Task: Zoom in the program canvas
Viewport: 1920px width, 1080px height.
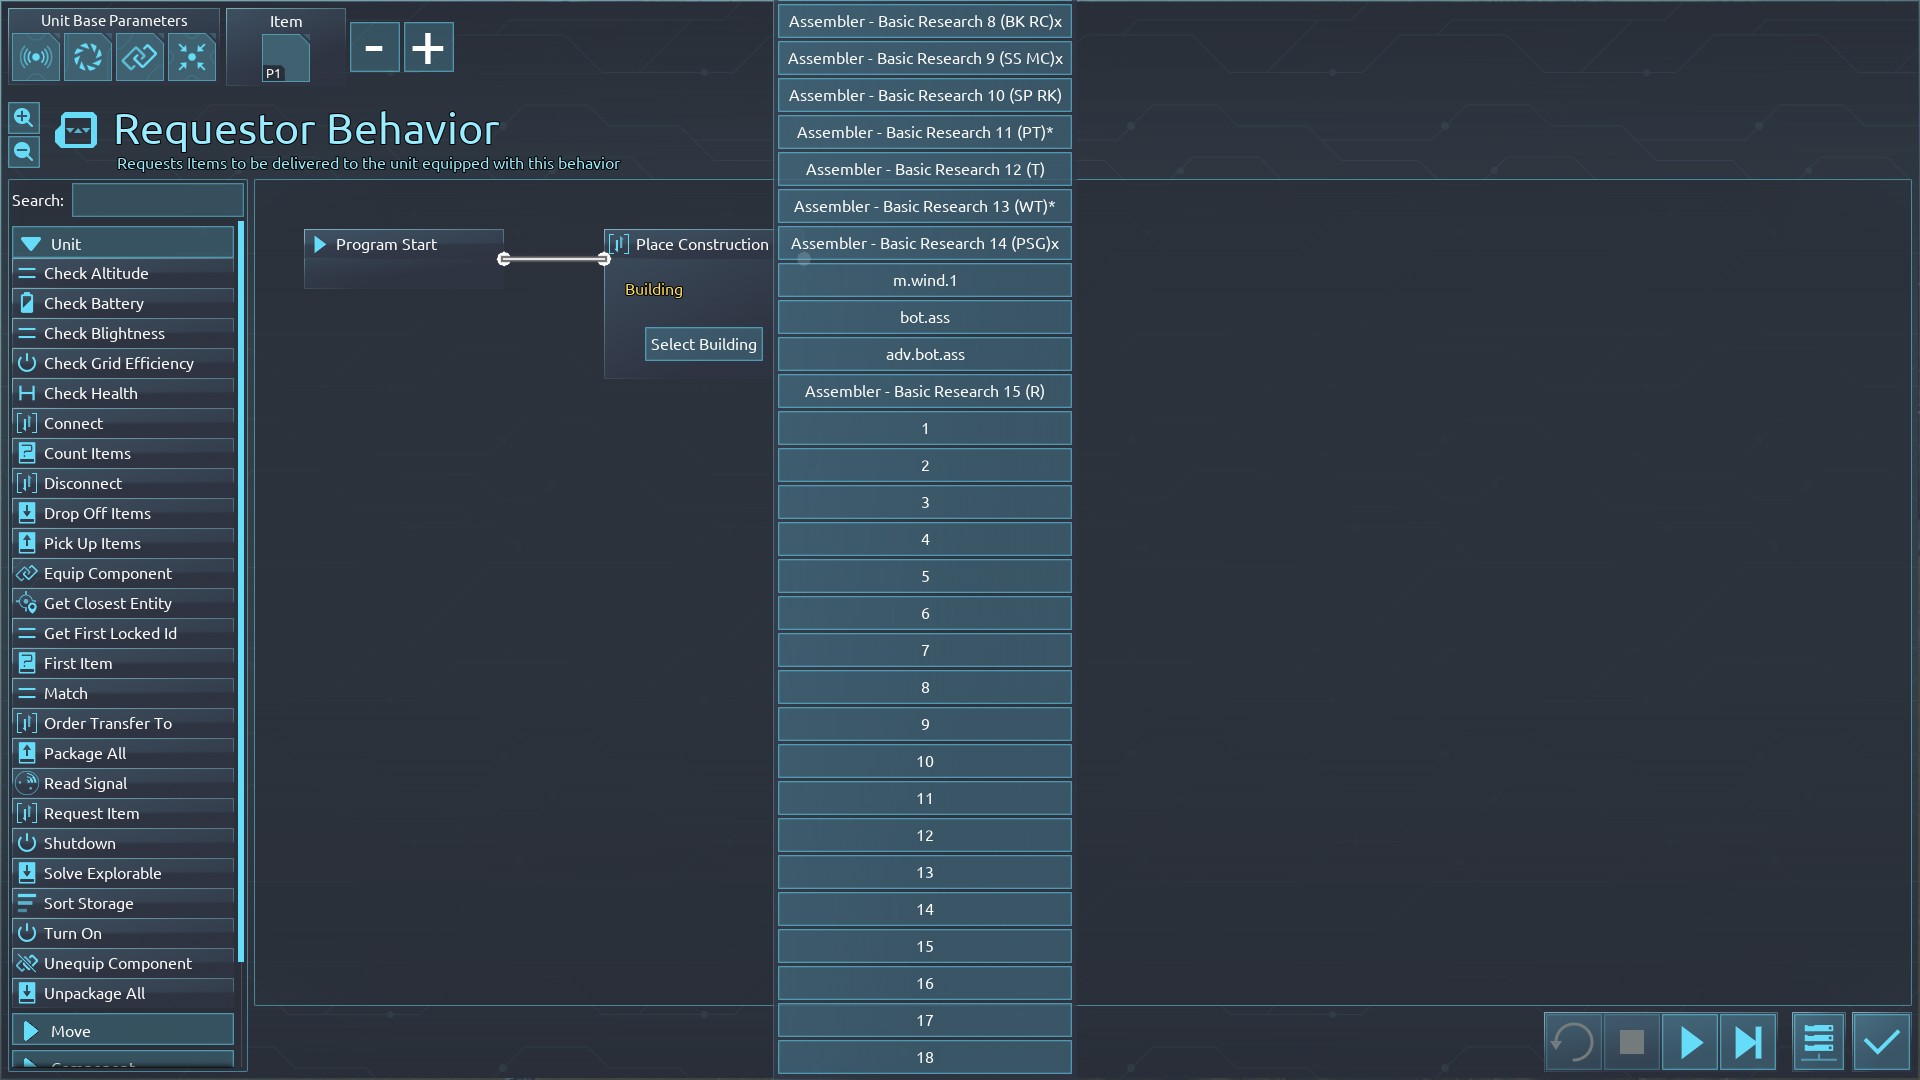Action: [24, 118]
